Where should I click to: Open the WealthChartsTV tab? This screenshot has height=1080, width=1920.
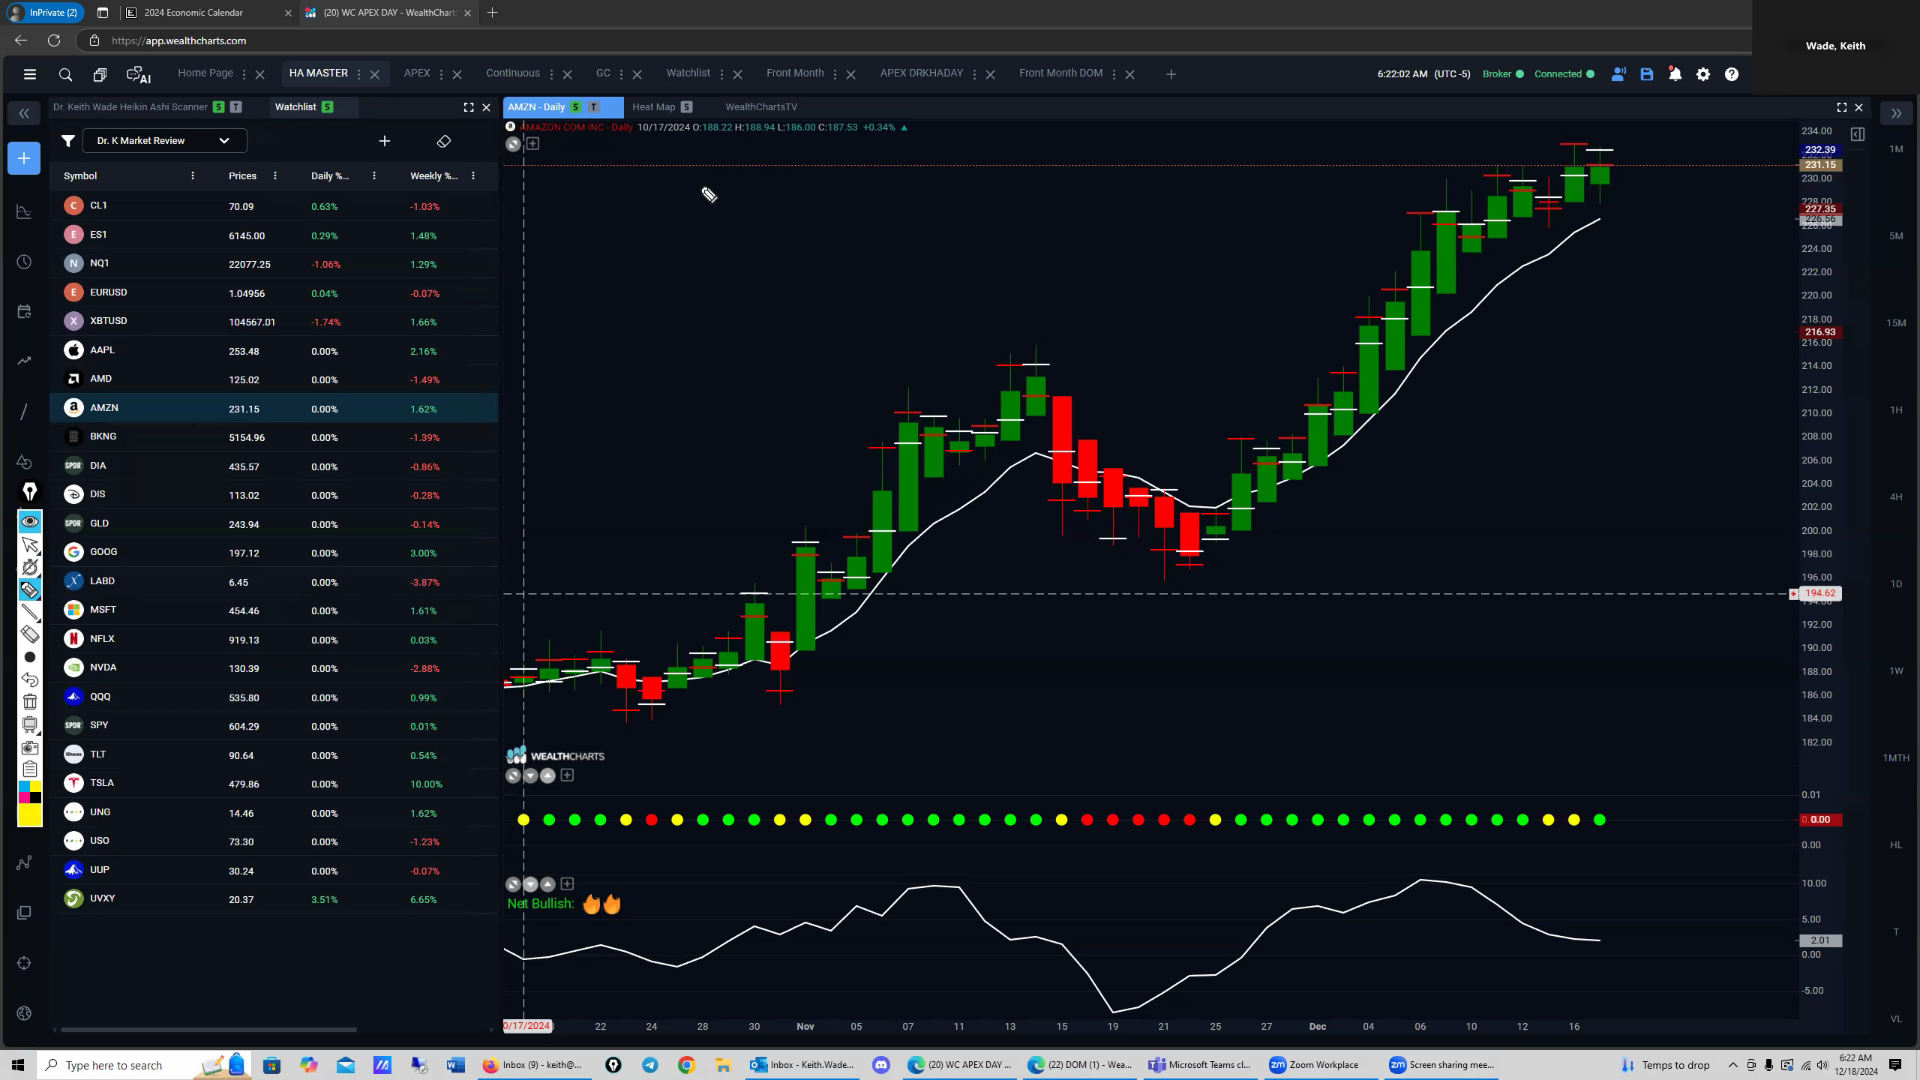coord(761,107)
